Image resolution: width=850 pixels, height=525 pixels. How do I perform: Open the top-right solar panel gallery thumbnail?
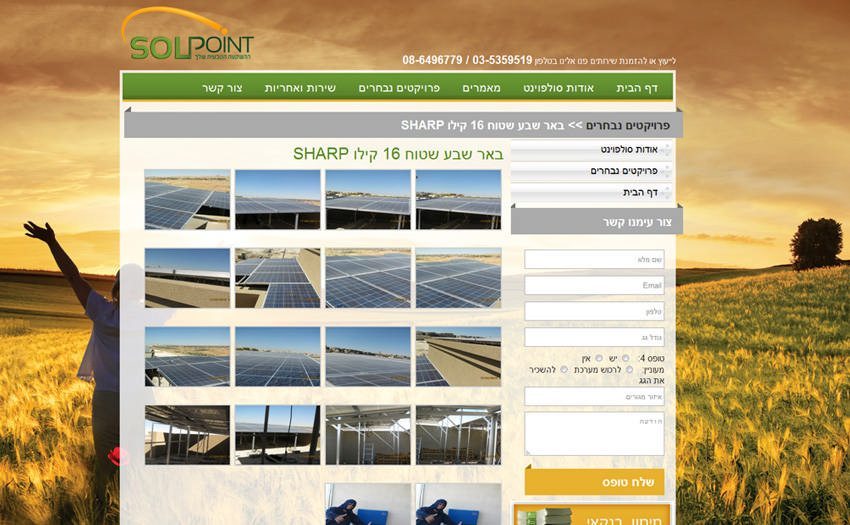point(458,199)
